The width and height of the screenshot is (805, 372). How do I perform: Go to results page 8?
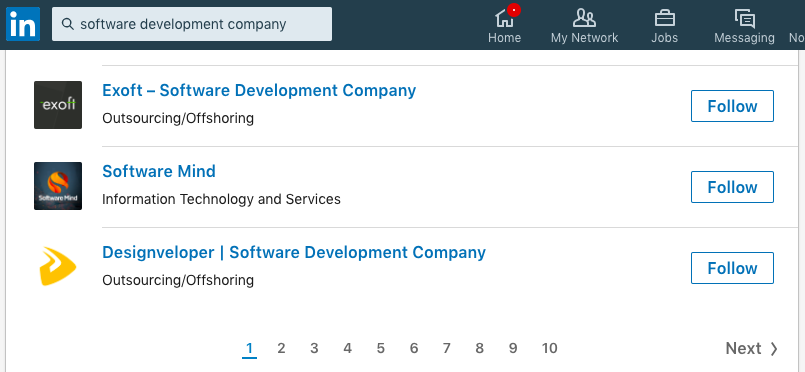(x=480, y=348)
